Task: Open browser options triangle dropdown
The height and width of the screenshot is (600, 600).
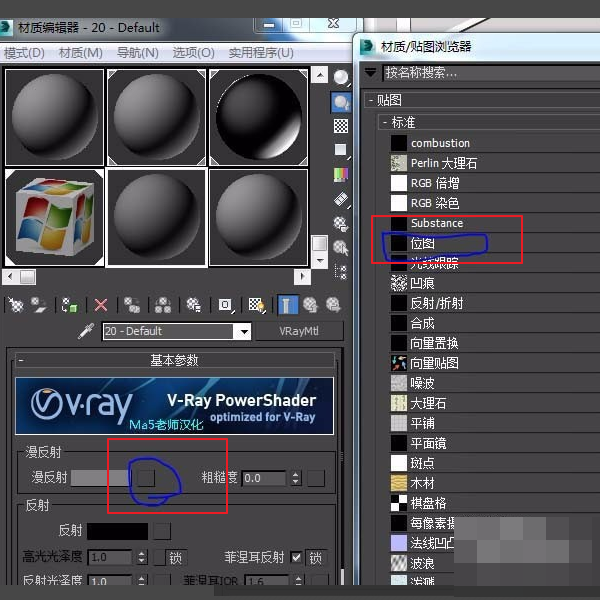Action: [x=370, y=72]
